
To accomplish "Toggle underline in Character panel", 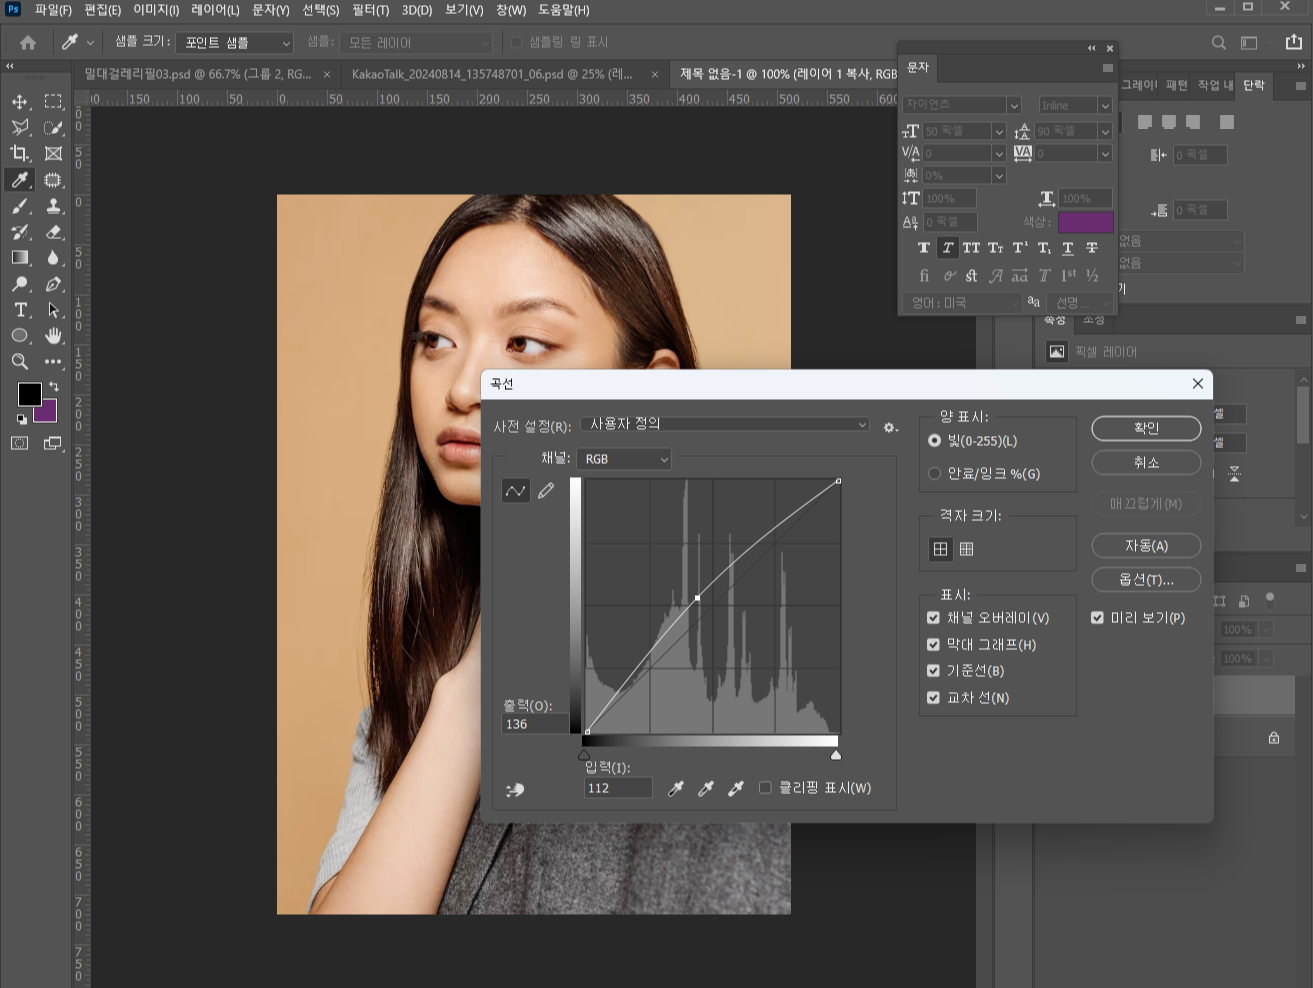I will click(x=1068, y=248).
